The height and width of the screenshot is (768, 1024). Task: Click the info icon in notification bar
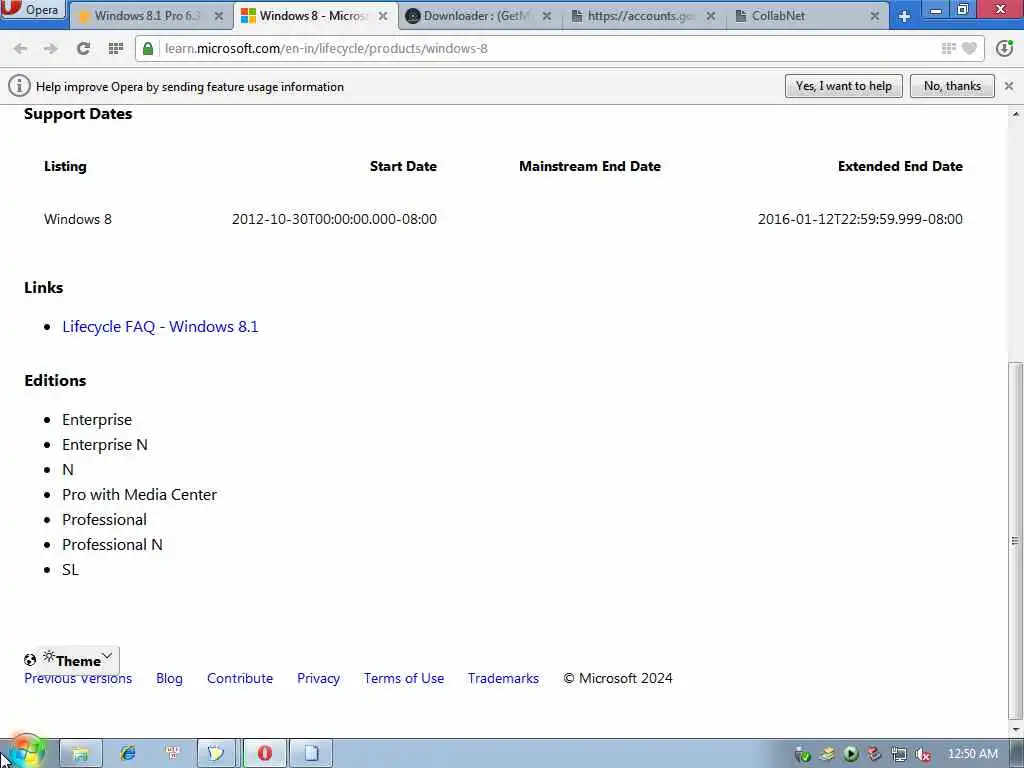tap(19, 86)
